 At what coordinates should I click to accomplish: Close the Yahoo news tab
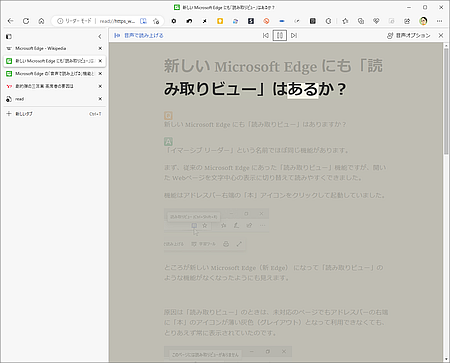(100, 86)
